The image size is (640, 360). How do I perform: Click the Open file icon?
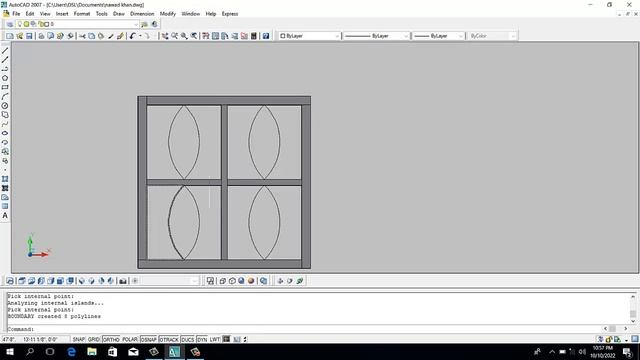tap(19, 36)
